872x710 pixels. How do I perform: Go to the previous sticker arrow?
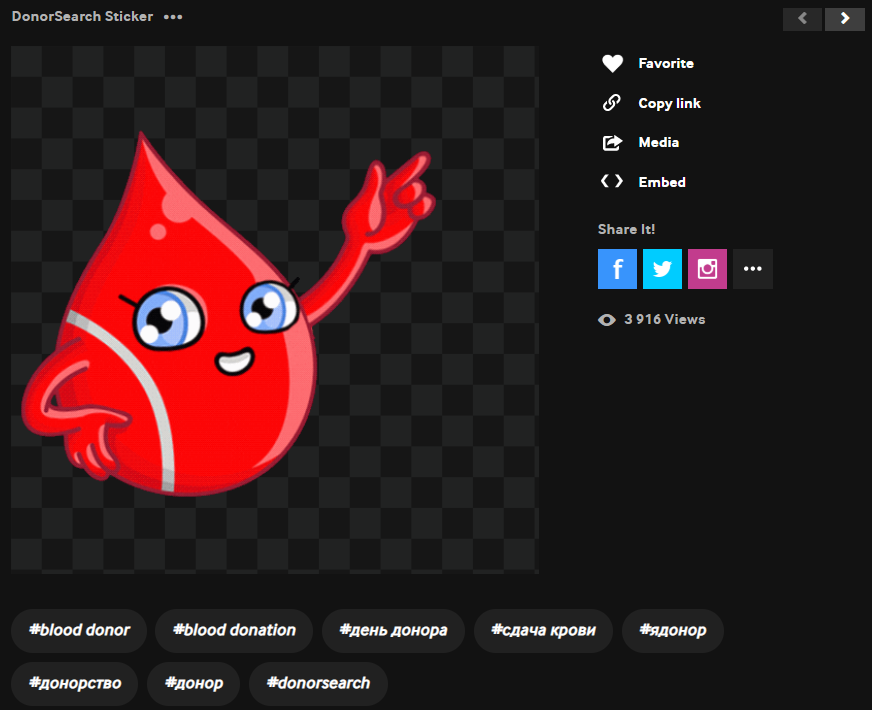point(802,19)
